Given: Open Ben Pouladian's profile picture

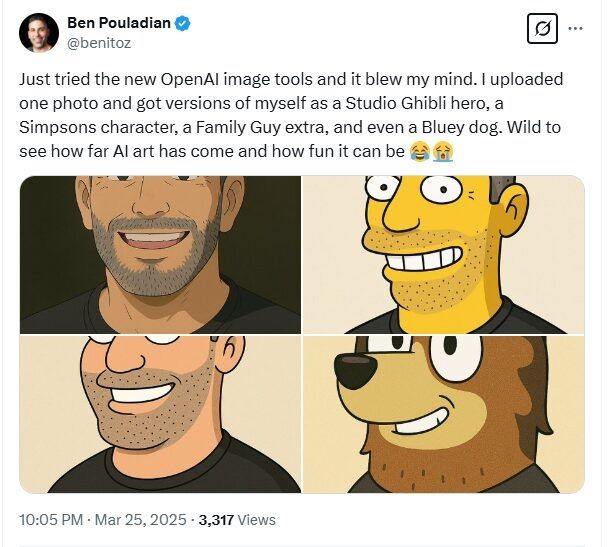Looking at the screenshot, I should tap(38, 32).
